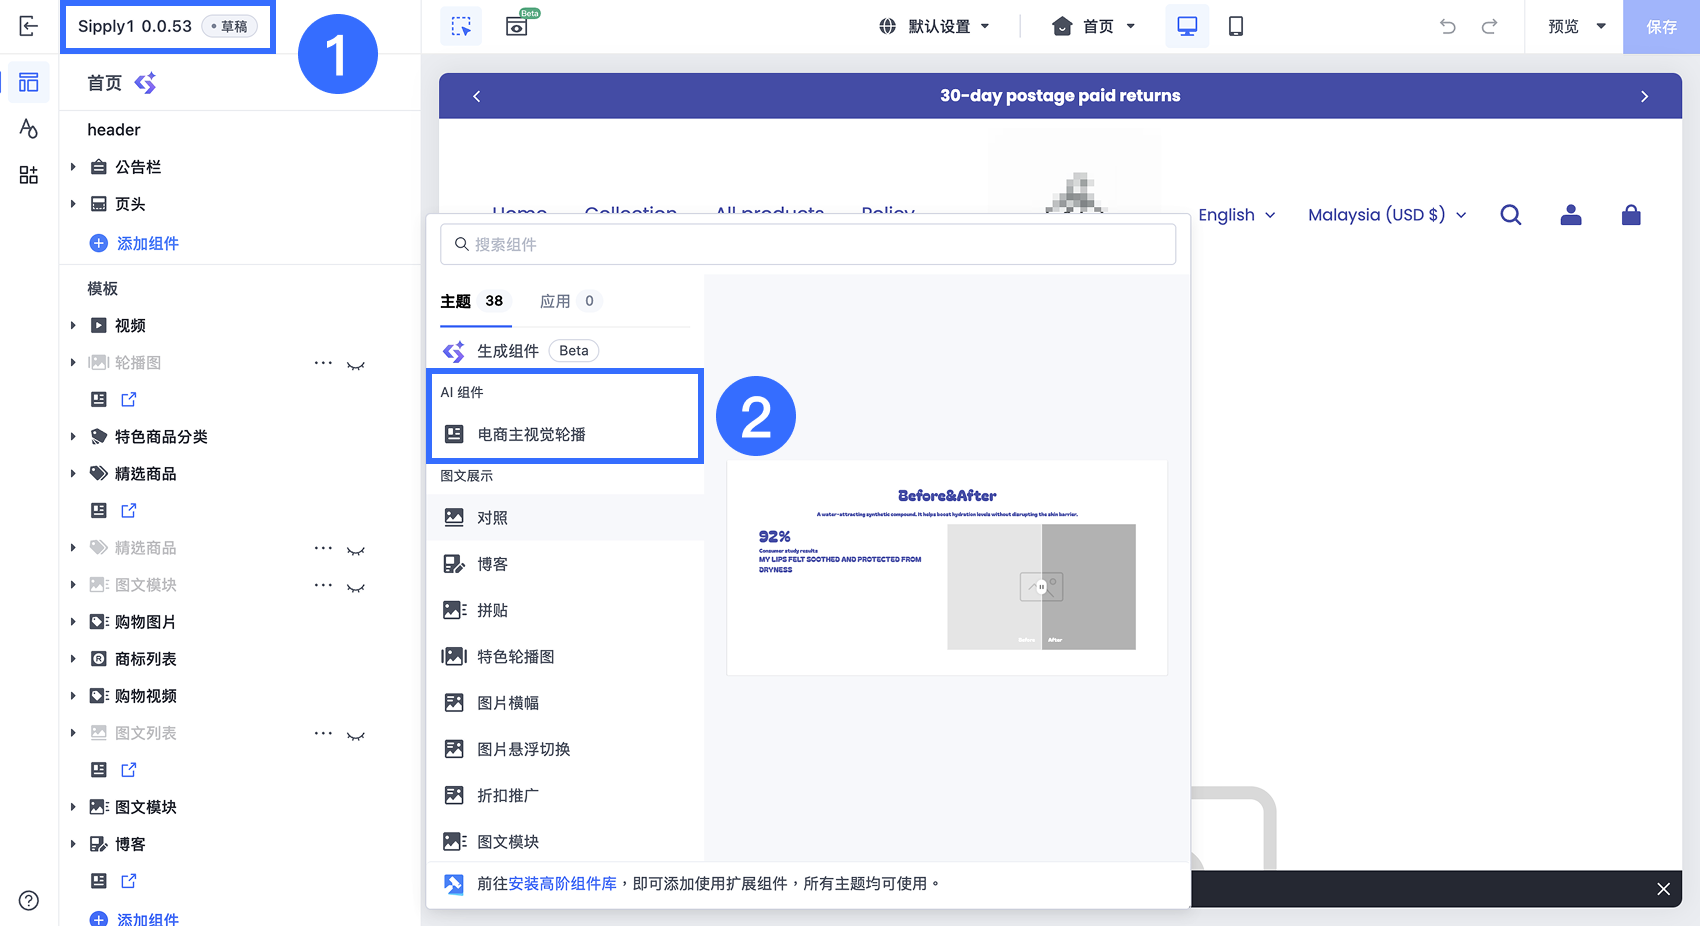The image size is (1700, 926).
Task: Click the redo arrow
Action: point(1489,26)
